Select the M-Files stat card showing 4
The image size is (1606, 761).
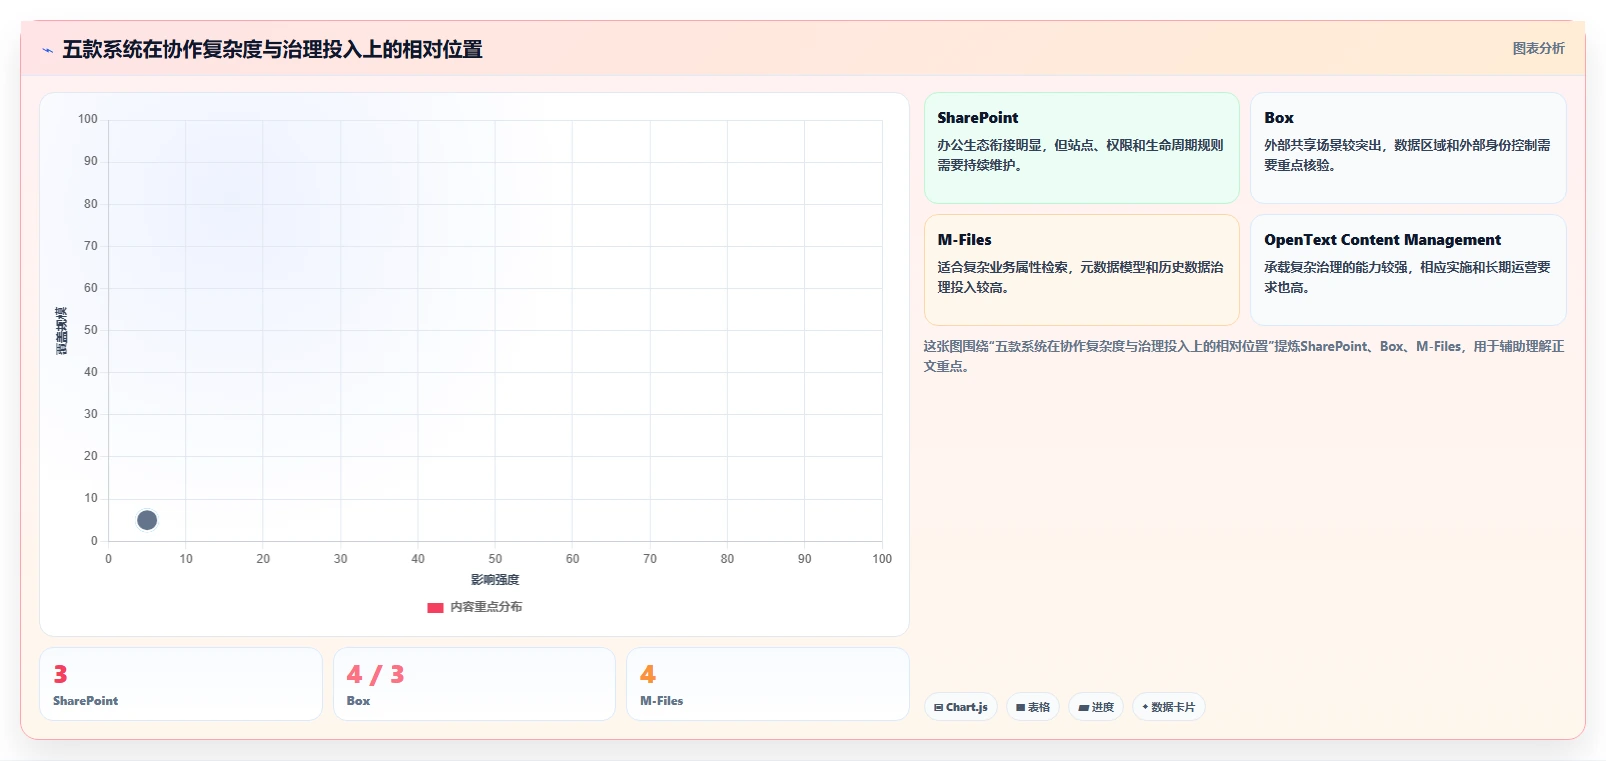coord(767,684)
